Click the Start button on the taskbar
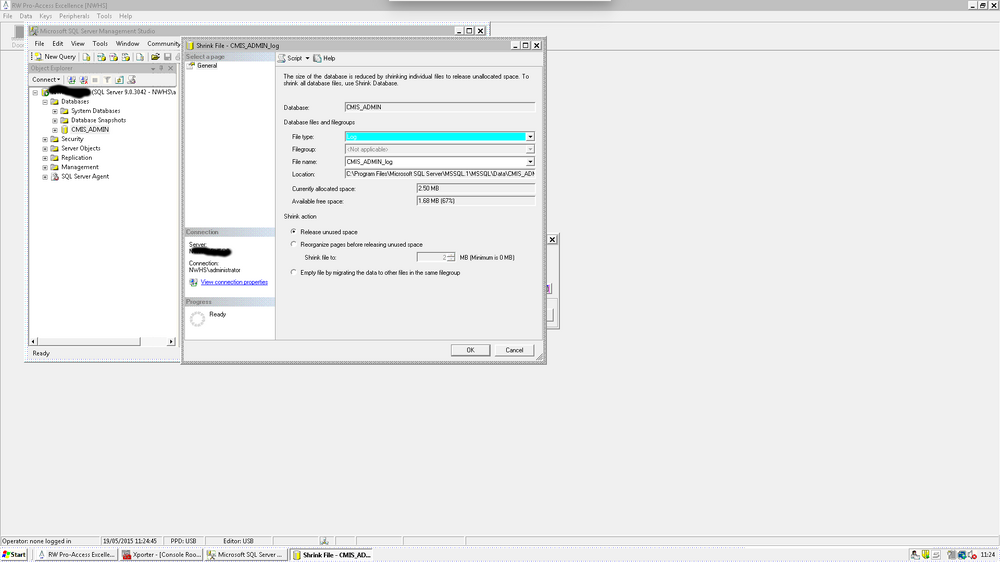The image size is (1000, 562). (x=14, y=555)
